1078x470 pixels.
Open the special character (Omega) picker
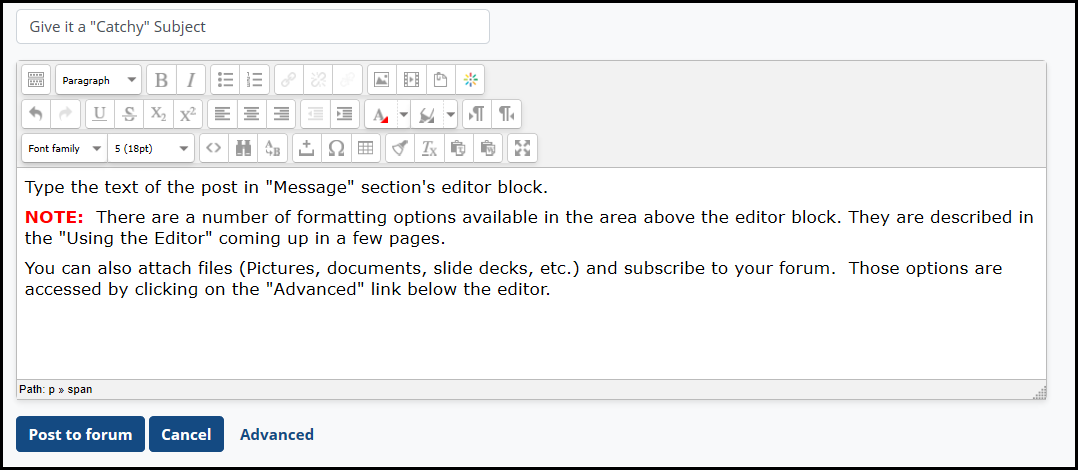tap(337, 148)
